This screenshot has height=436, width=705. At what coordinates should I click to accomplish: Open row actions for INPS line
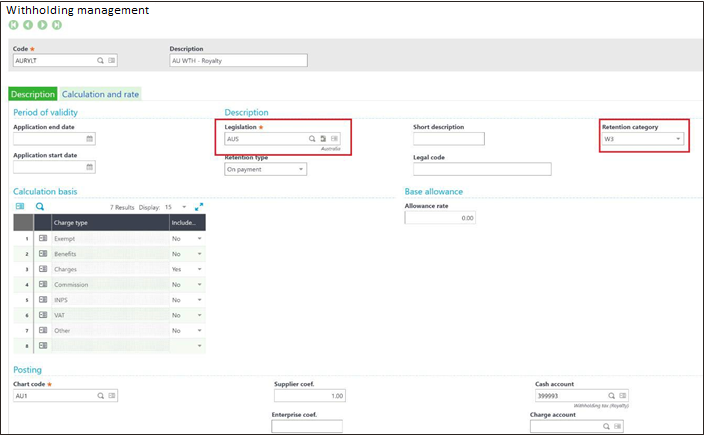43,300
